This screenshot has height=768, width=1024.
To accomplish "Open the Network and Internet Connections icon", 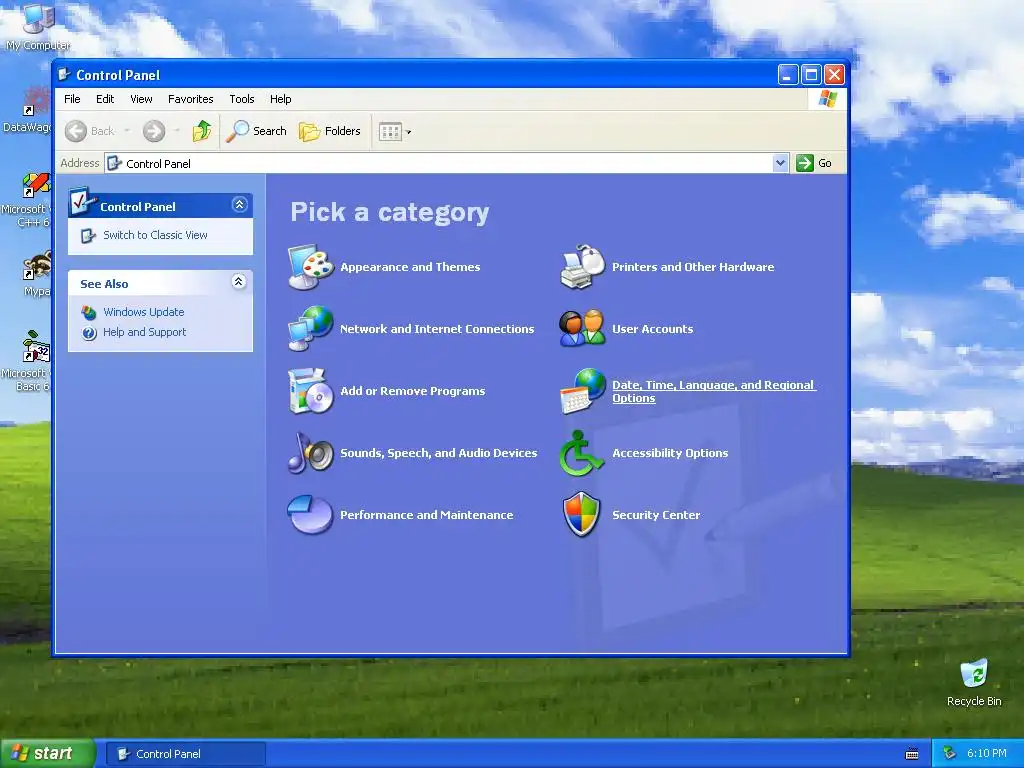I will point(311,328).
